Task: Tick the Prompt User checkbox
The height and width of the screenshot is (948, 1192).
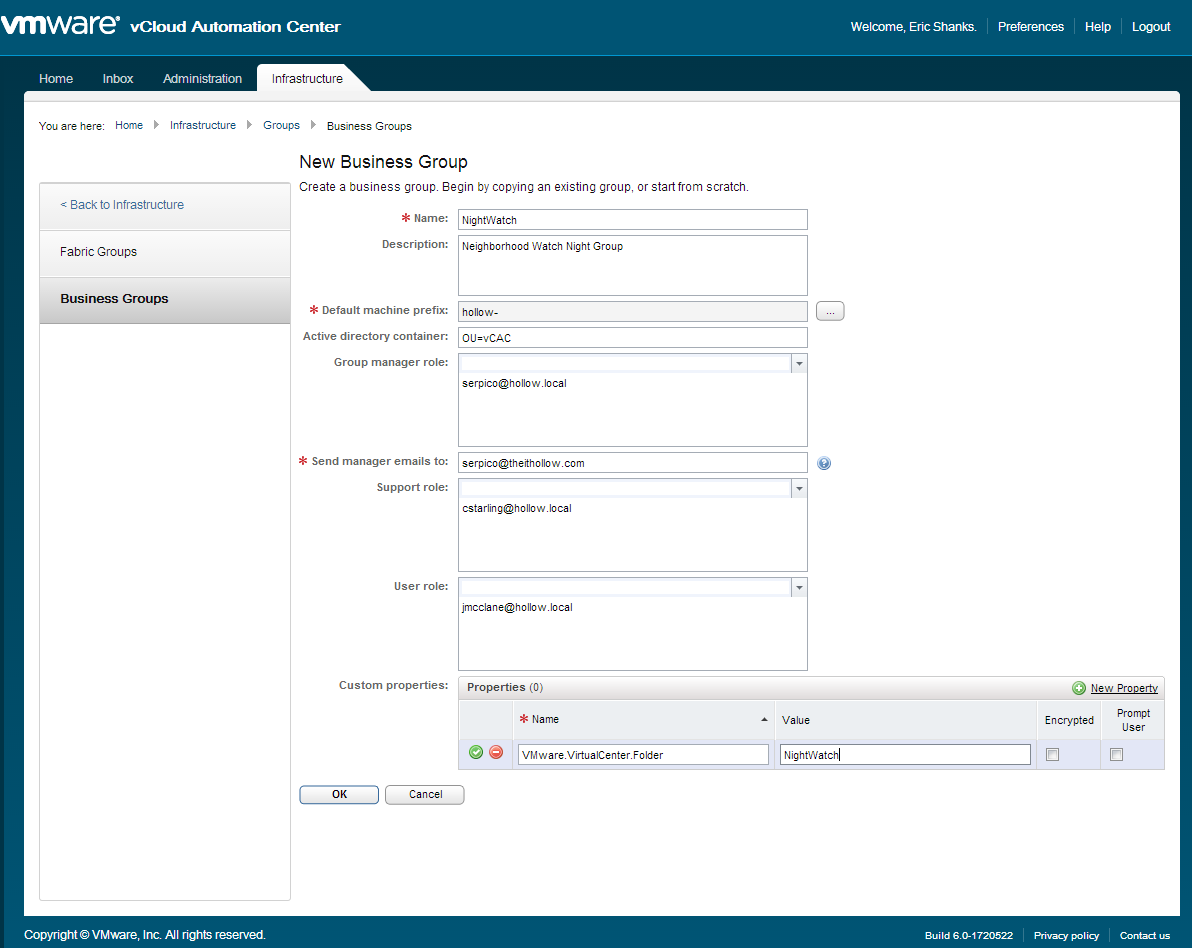Action: 1116,755
